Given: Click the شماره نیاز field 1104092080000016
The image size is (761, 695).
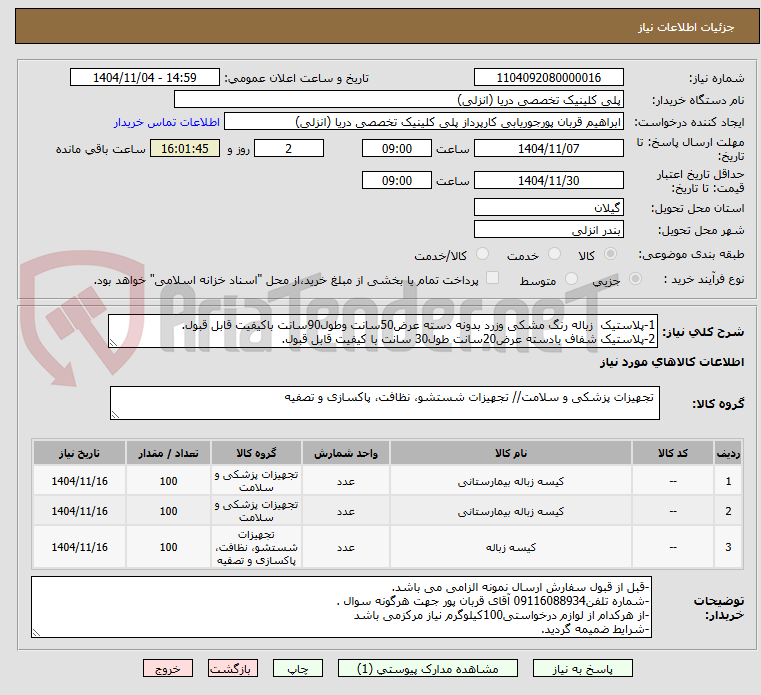Looking at the screenshot, I should (548, 78).
